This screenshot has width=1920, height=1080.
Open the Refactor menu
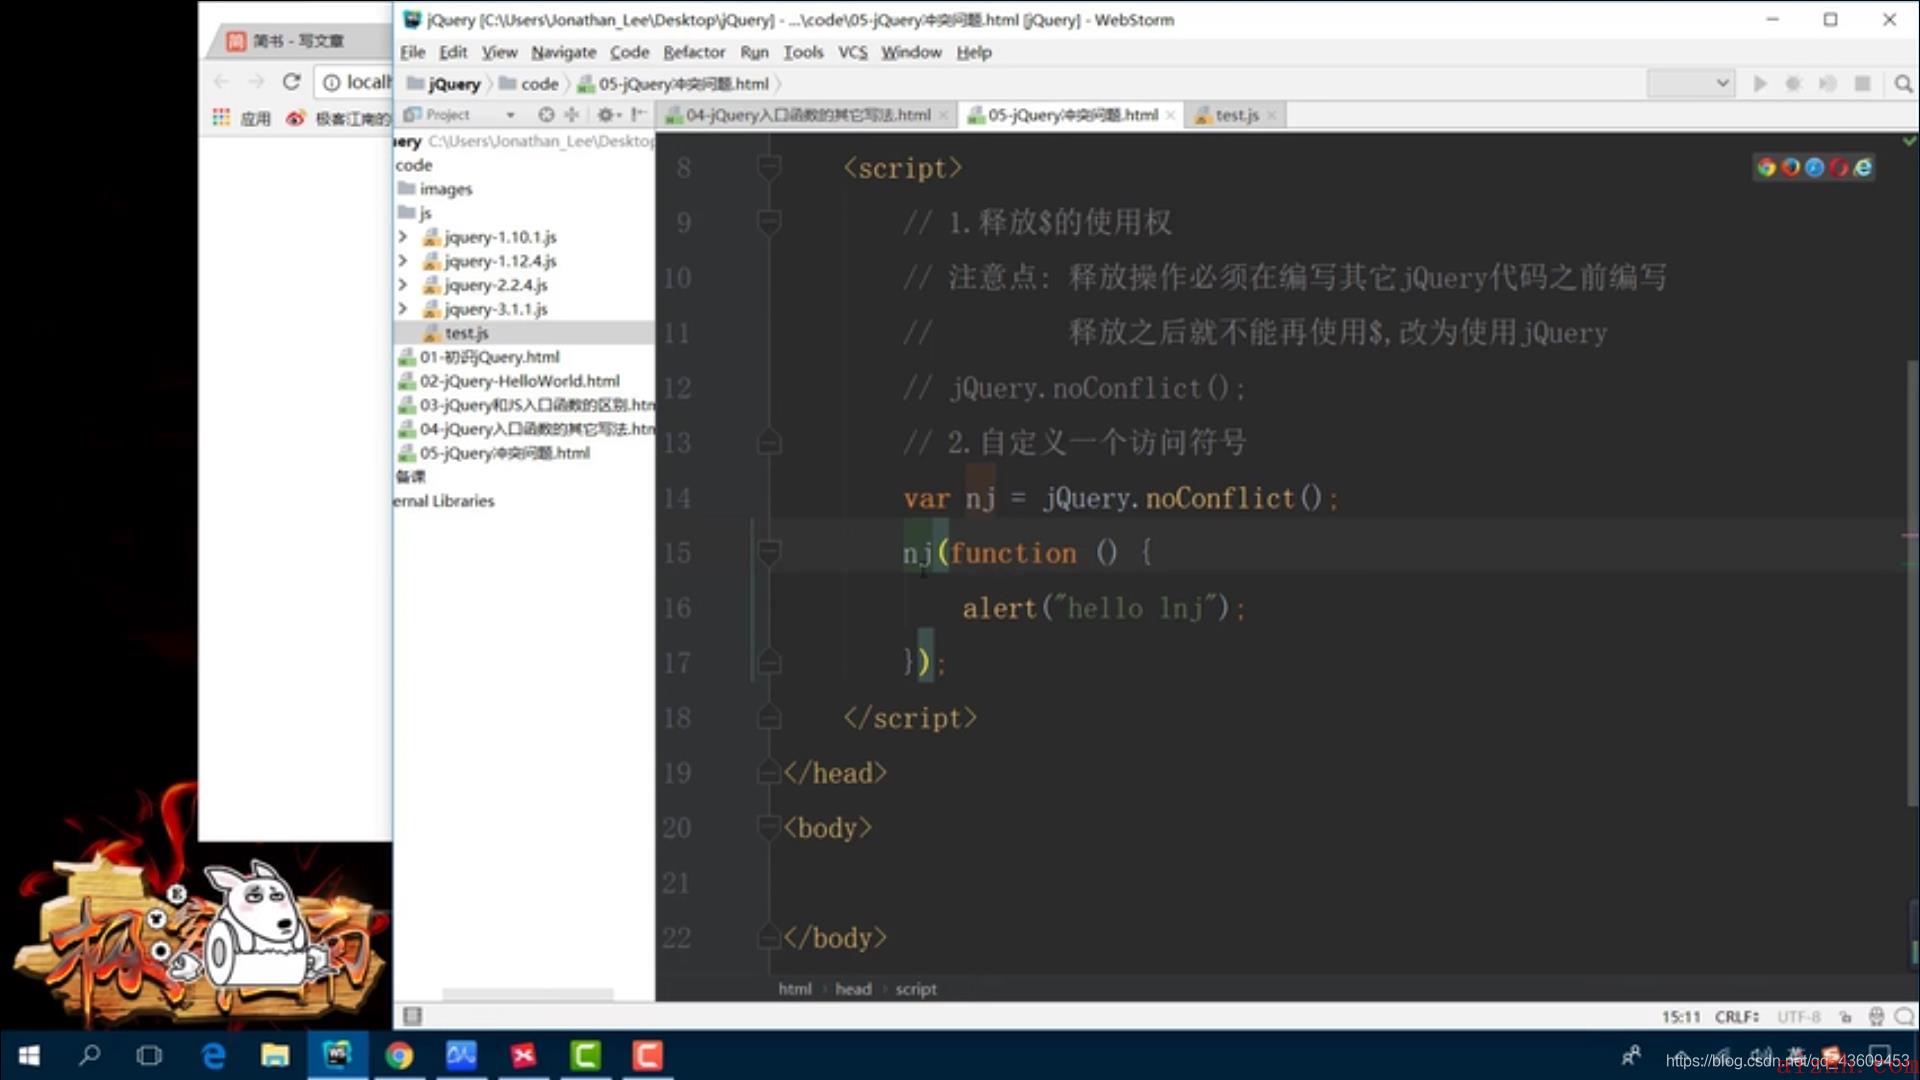[693, 52]
